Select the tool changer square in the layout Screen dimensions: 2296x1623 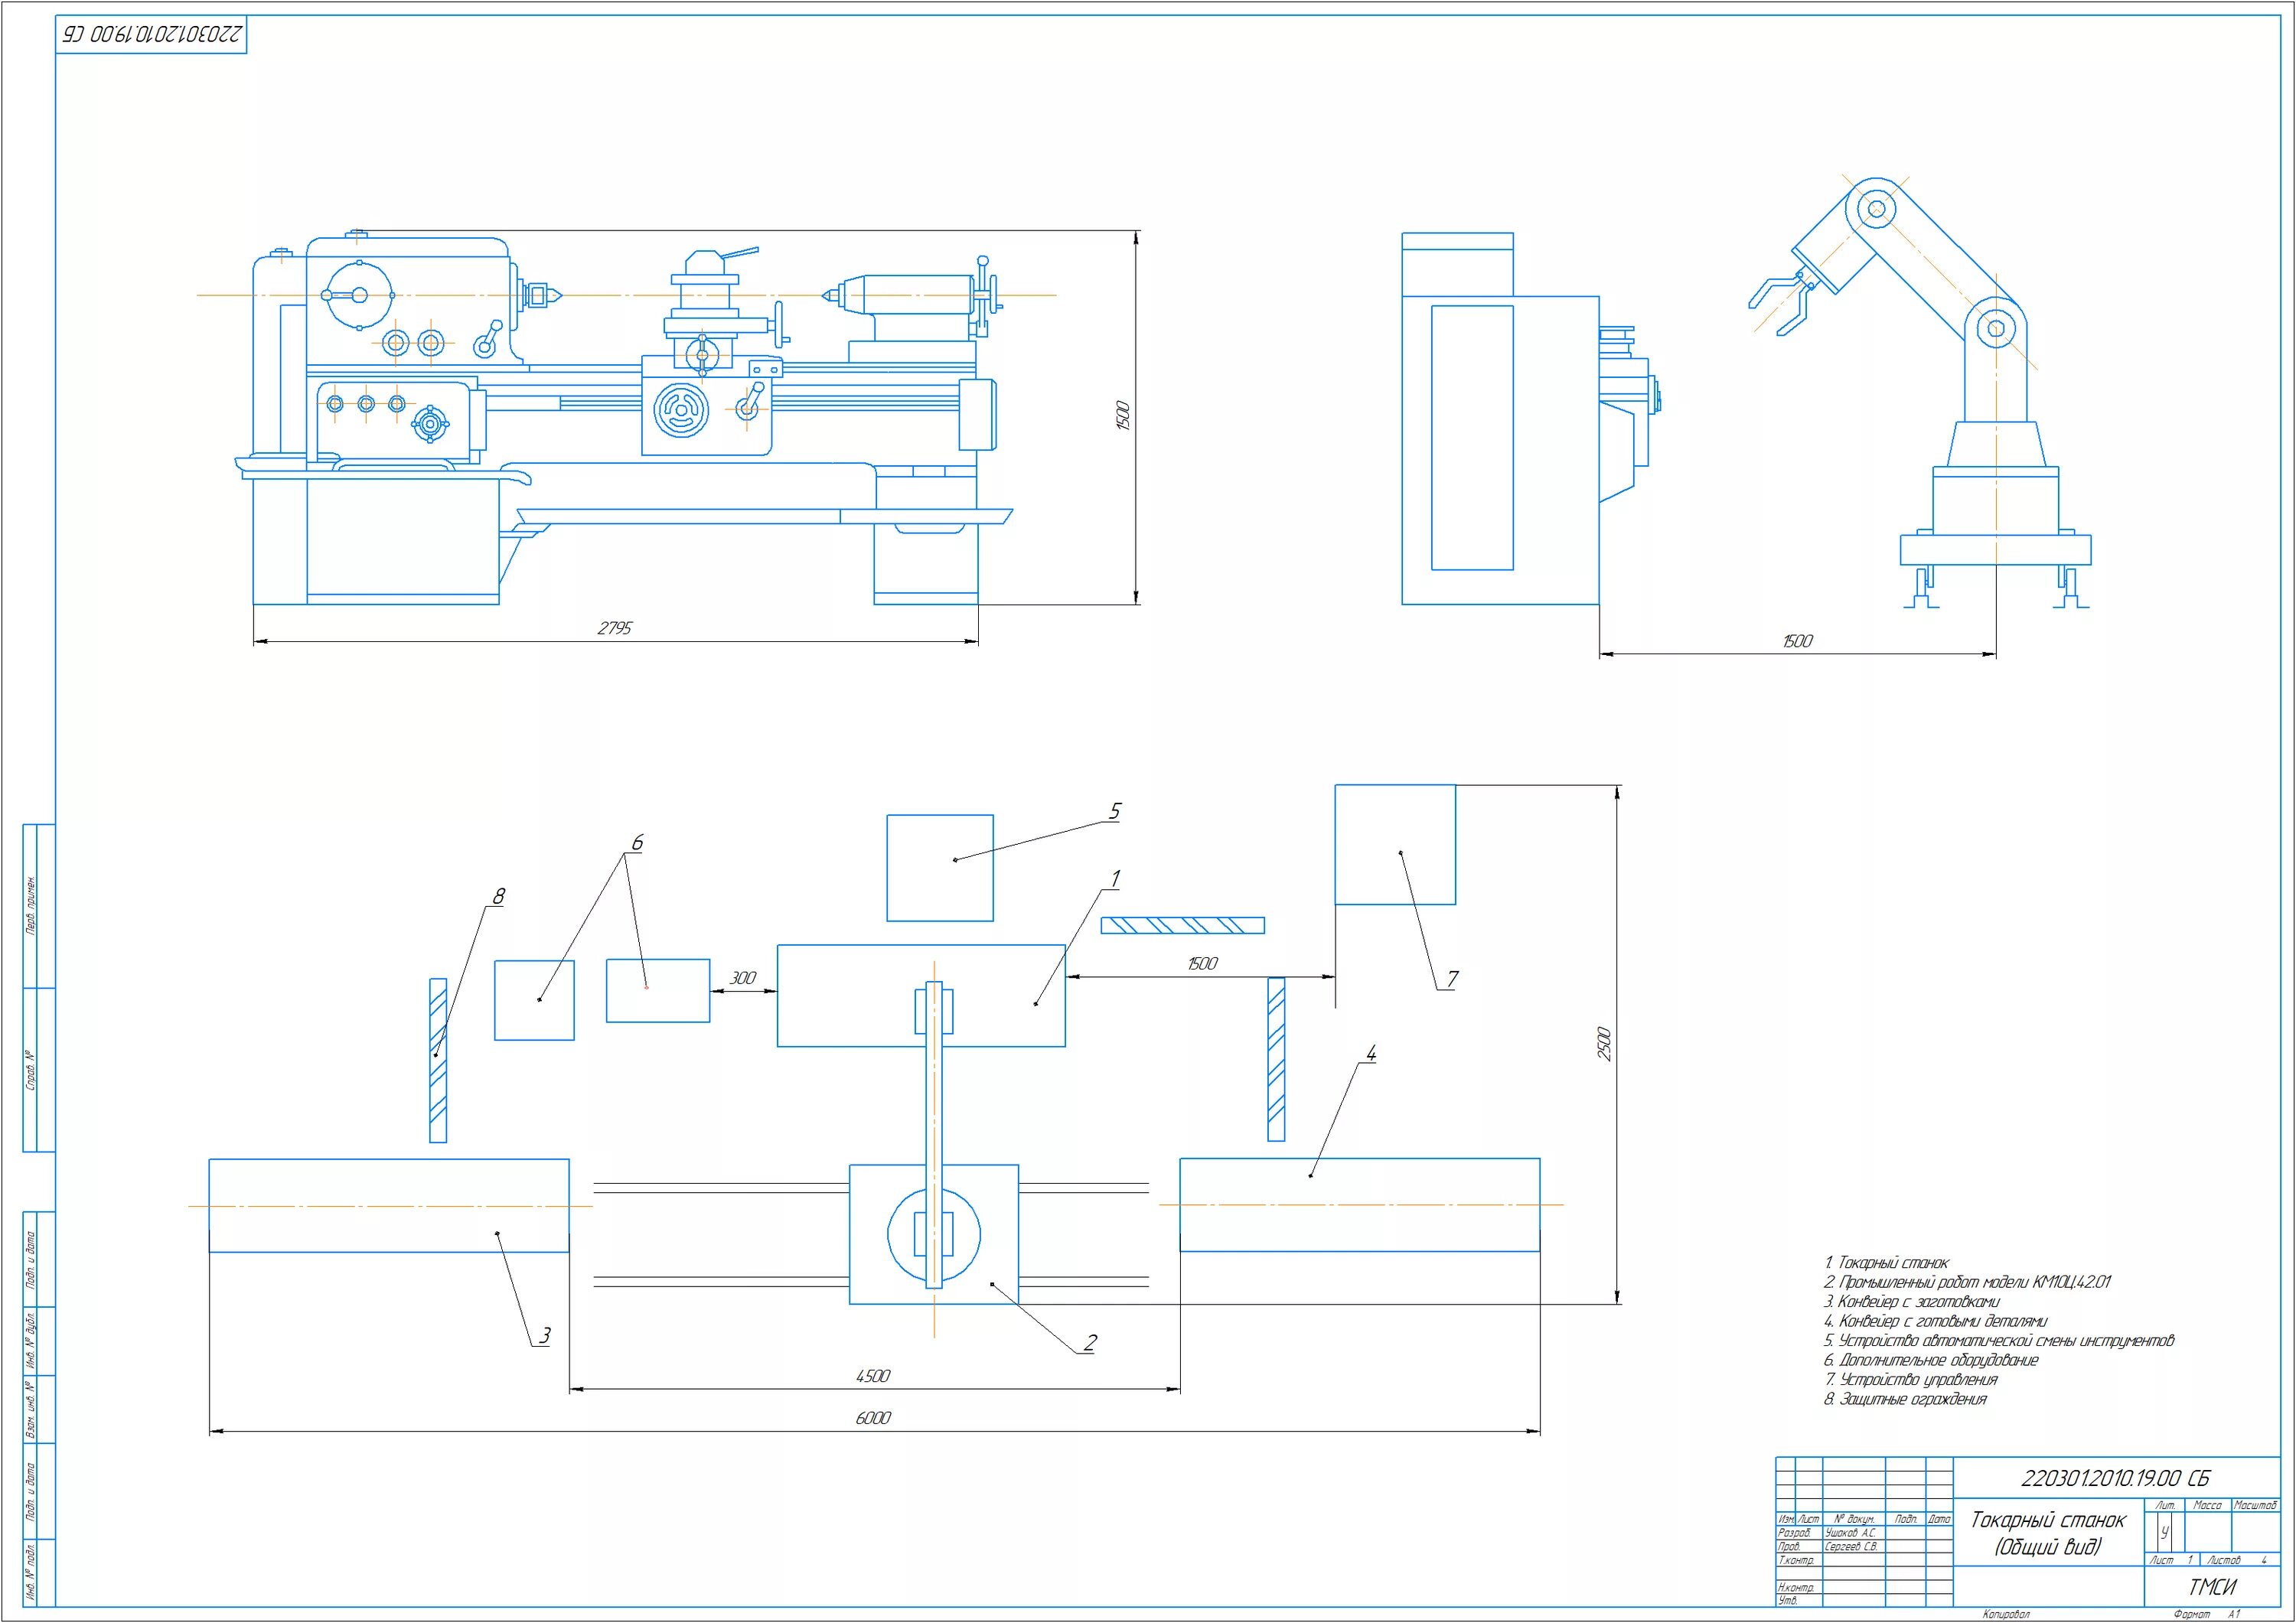point(940,868)
